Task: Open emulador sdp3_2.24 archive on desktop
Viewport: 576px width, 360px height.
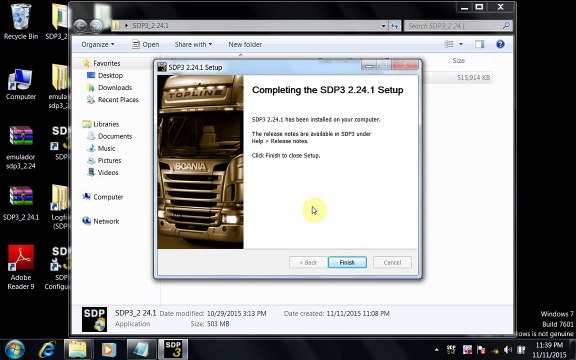Action: pos(21,148)
